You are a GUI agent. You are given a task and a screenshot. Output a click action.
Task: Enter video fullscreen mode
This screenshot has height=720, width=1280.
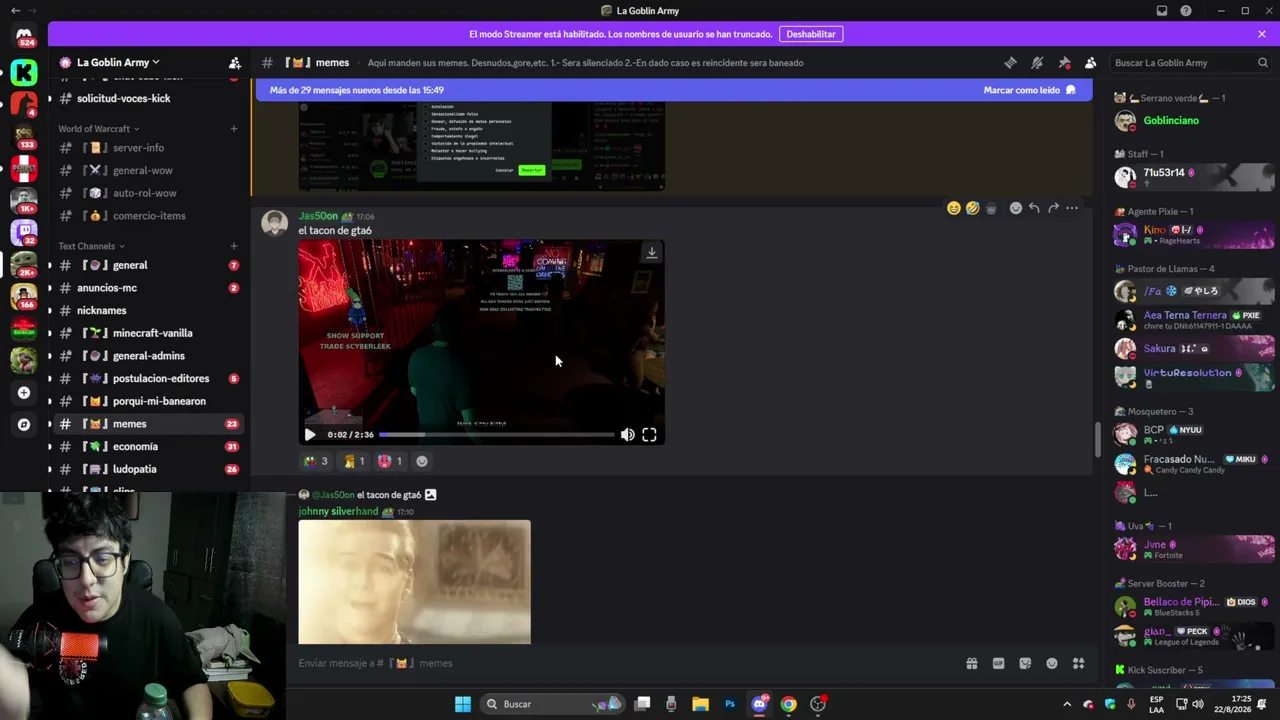649,434
